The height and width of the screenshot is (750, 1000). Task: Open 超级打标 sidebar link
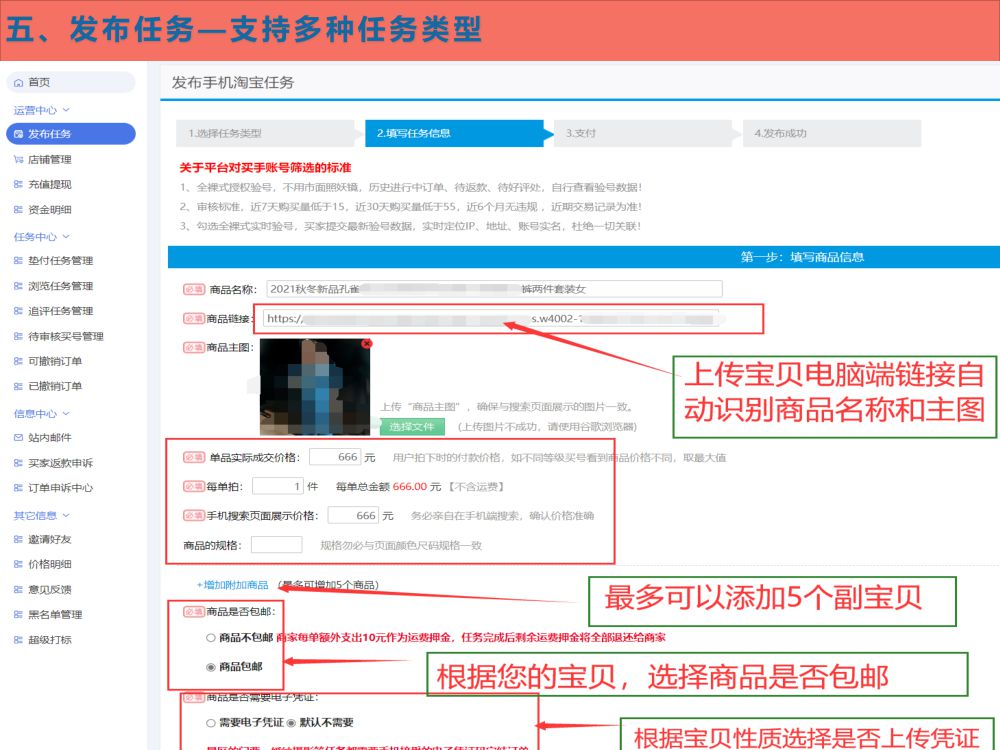(50, 640)
